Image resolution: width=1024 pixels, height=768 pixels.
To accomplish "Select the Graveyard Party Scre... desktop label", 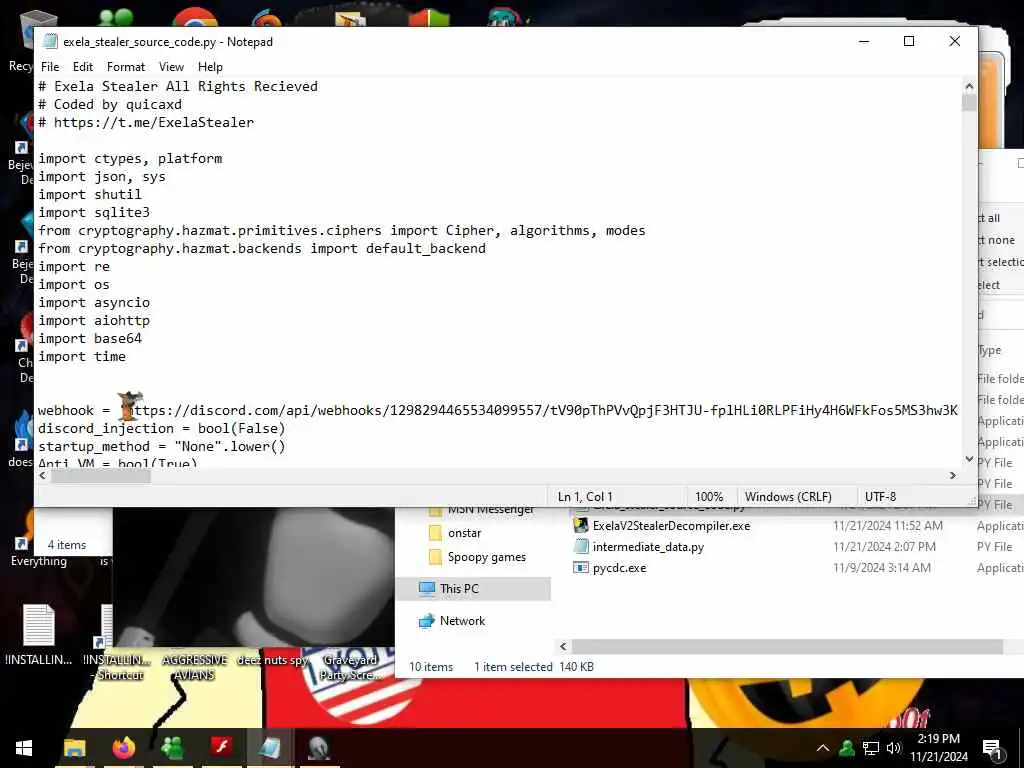I will click(x=349, y=667).
